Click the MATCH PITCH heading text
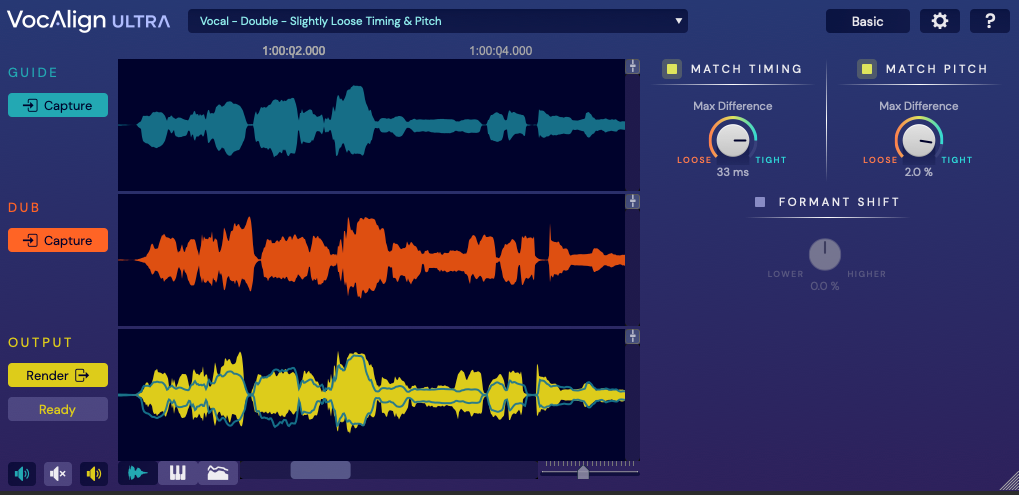Image resolution: width=1019 pixels, height=495 pixels. (x=936, y=69)
